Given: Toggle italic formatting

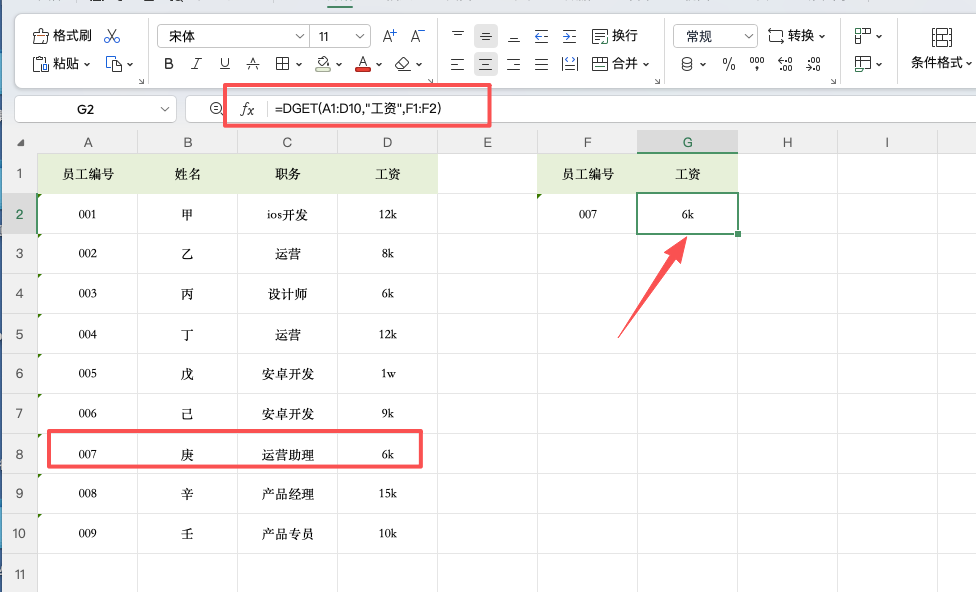Looking at the screenshot, I should [196, 64].
